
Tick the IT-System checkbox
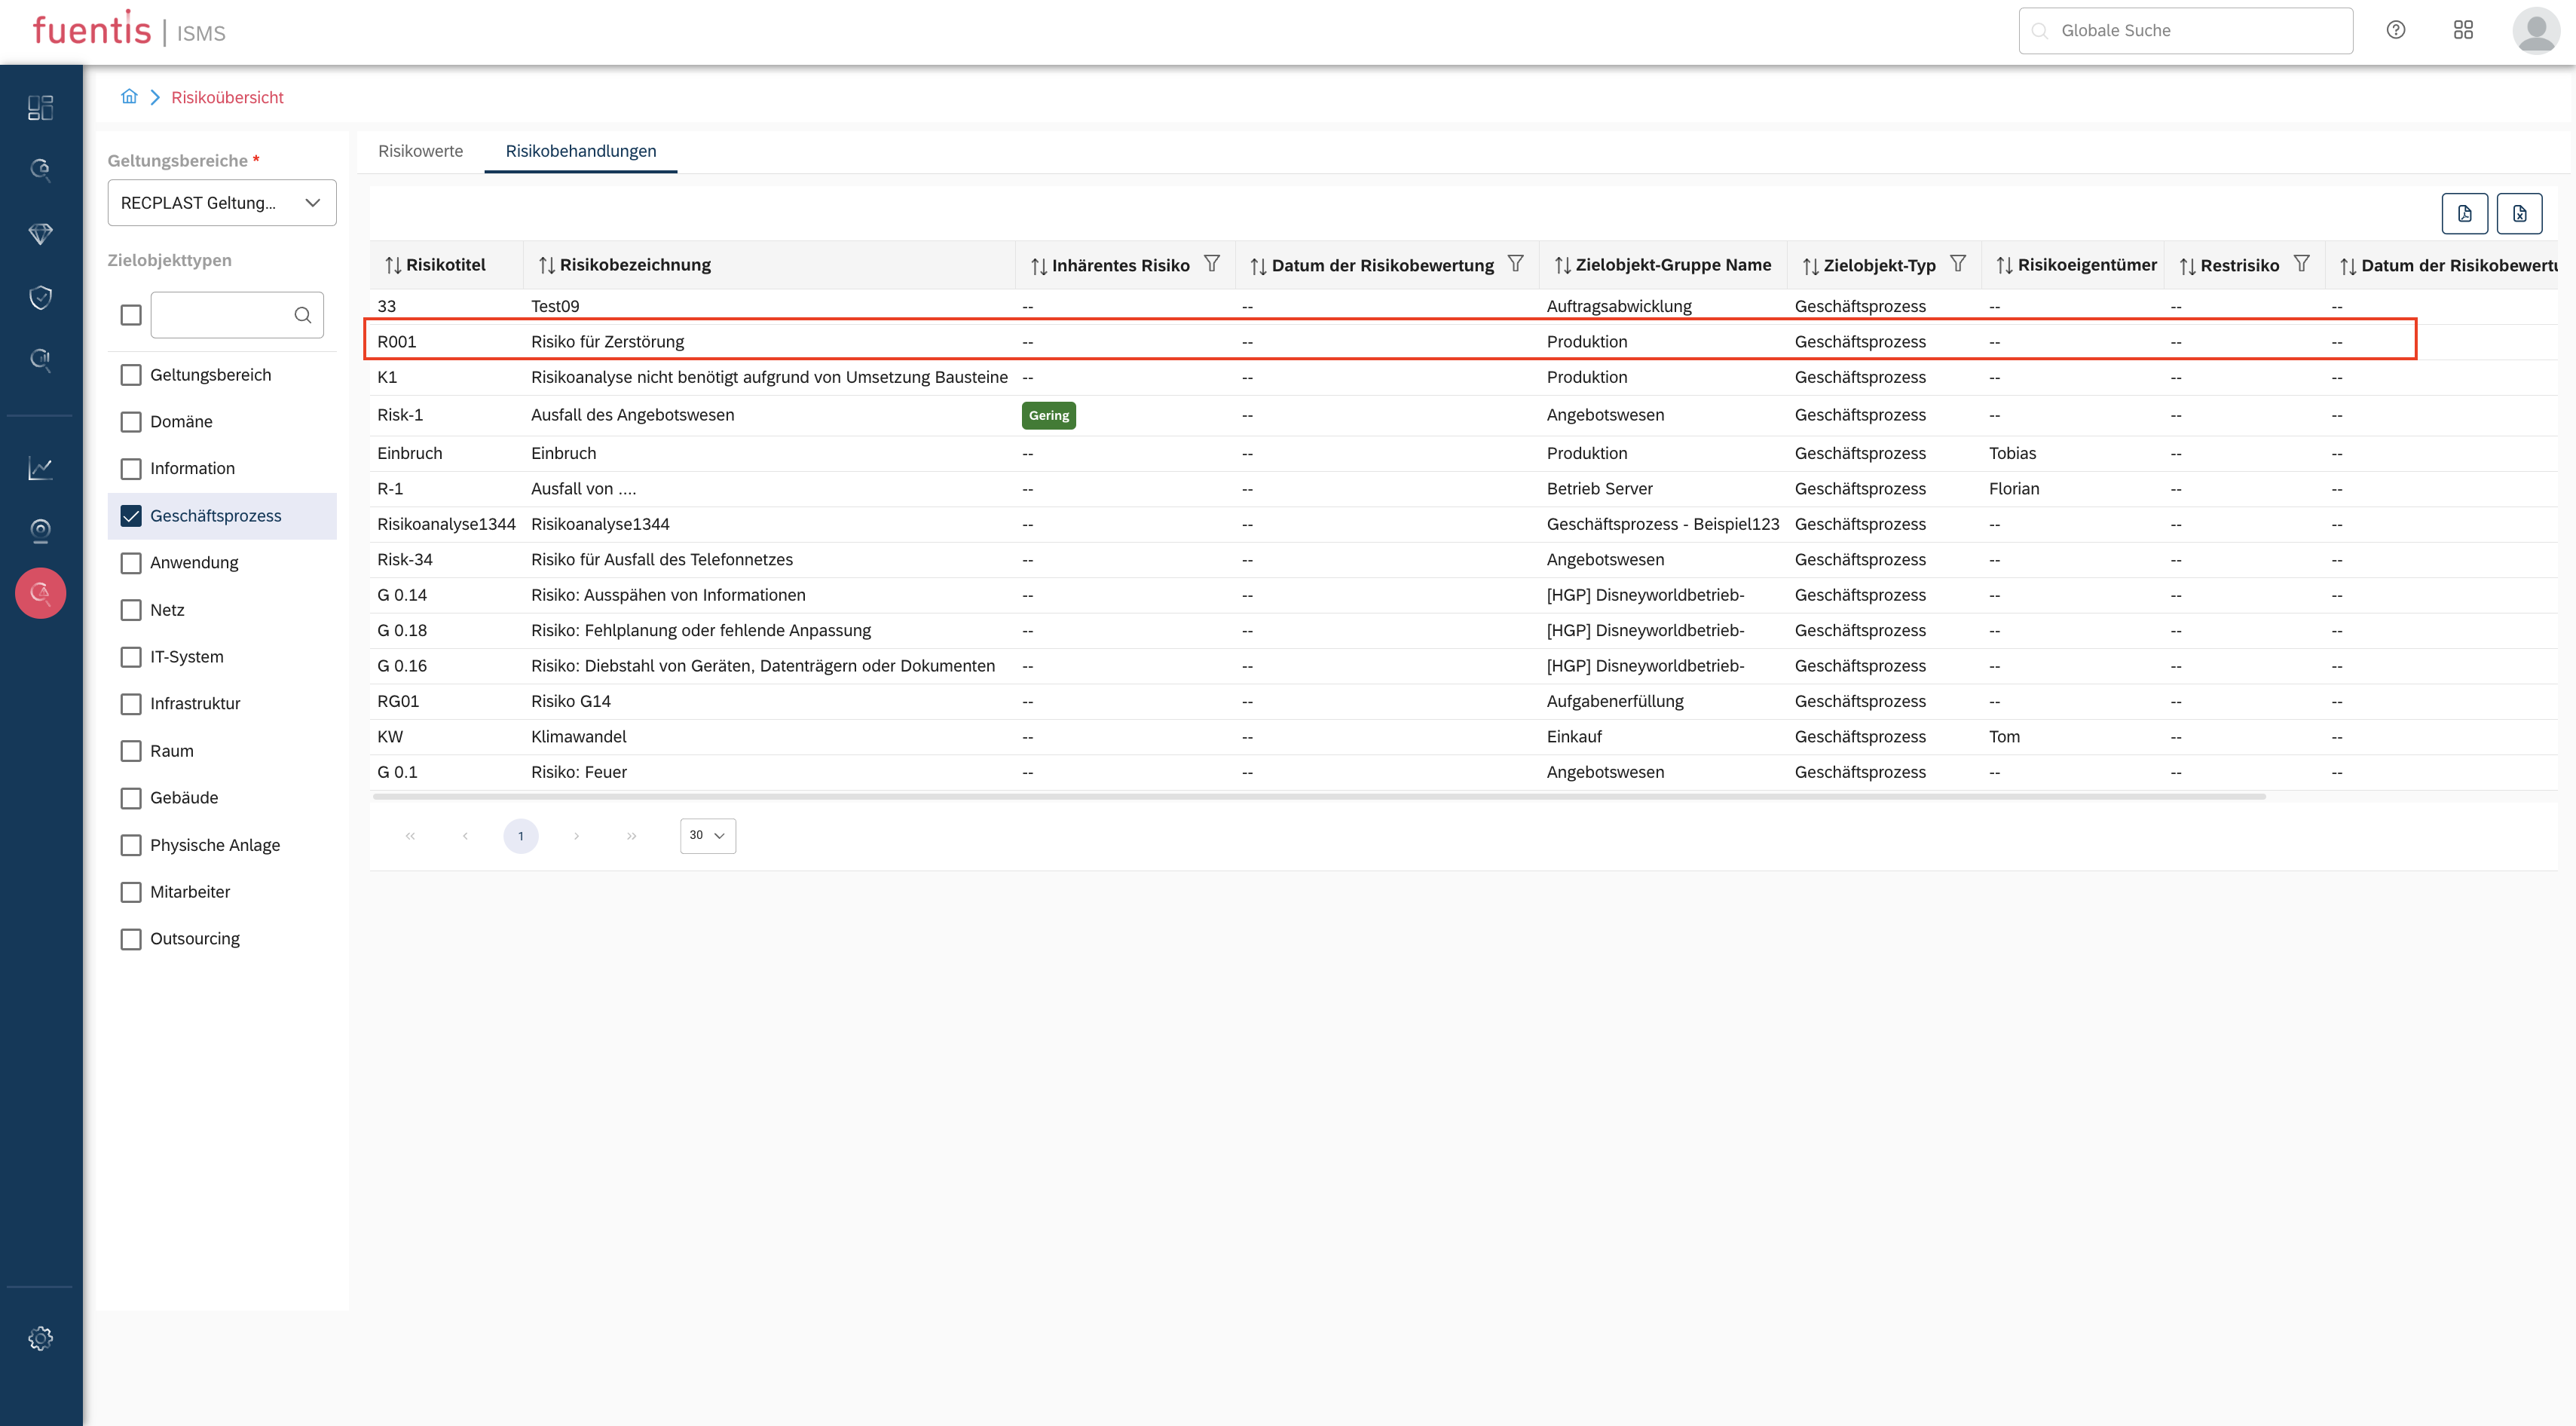tap(131, 657)
